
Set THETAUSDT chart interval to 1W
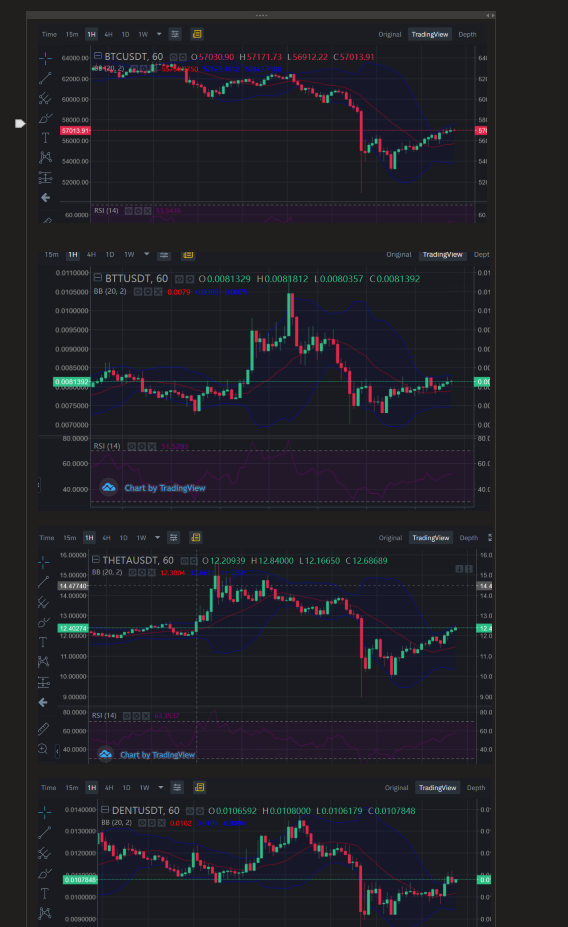(141, 537)
